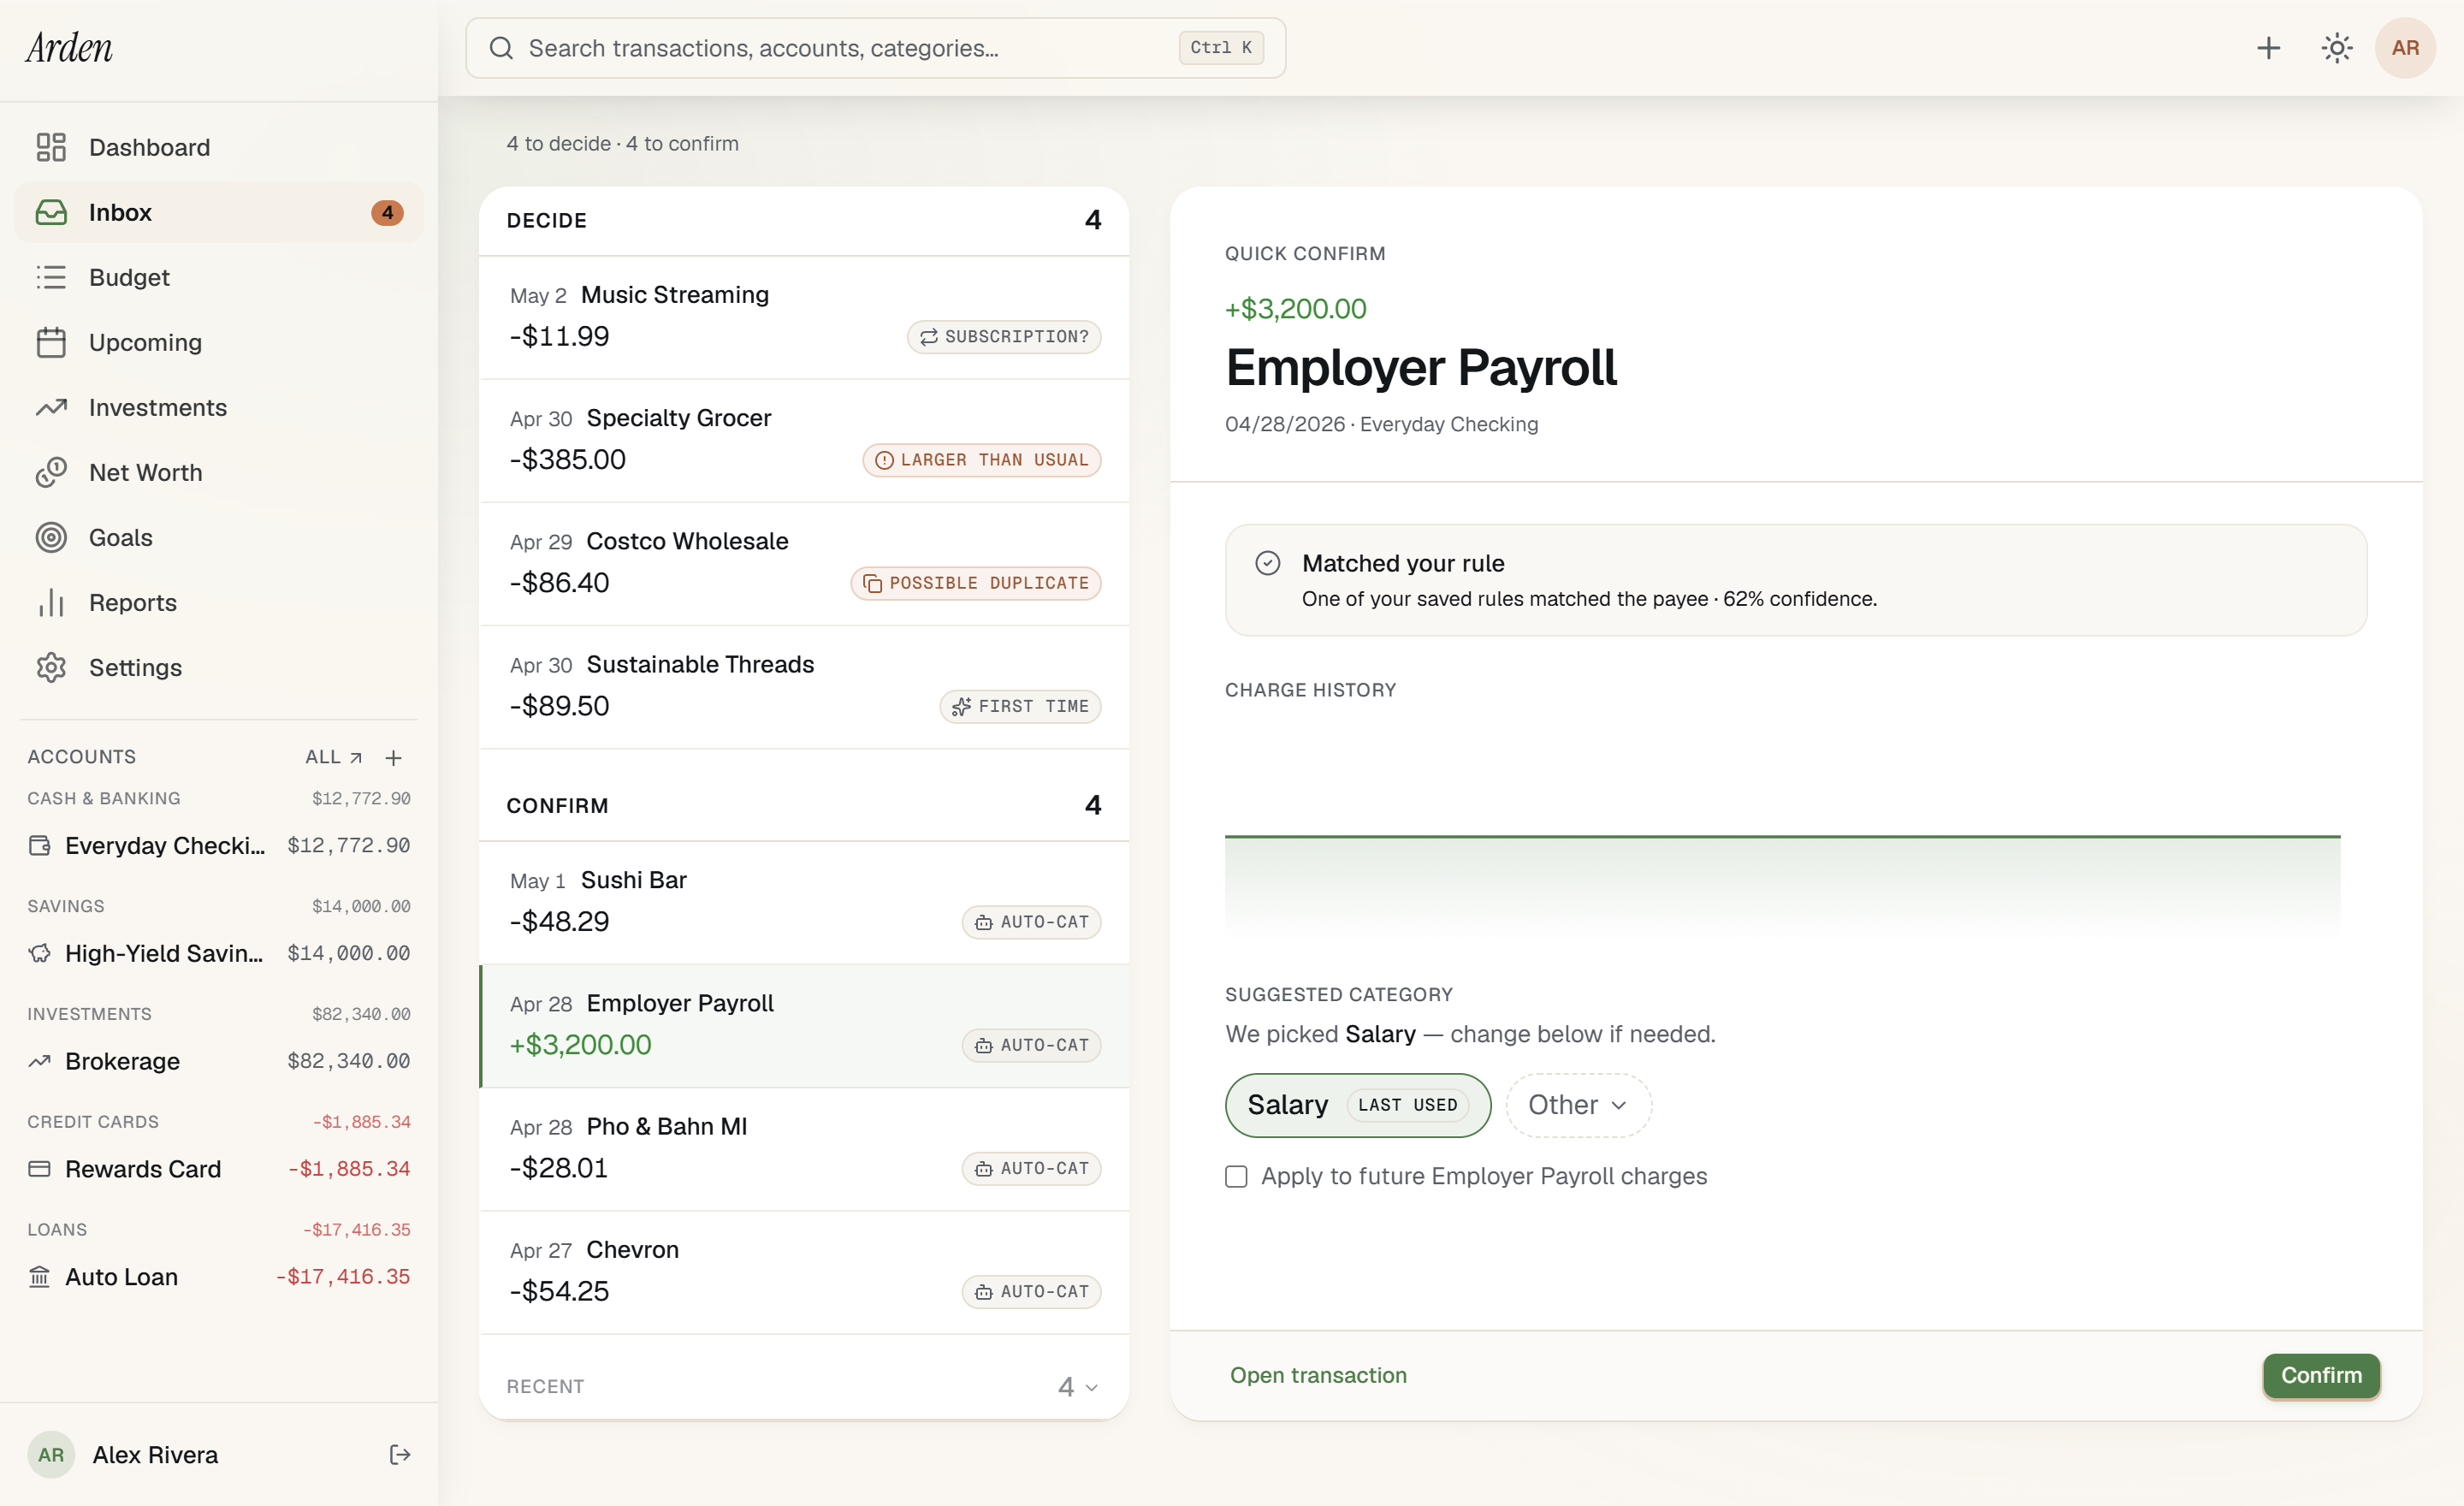The height and width of the screenshot is (1506, 2464).
Task: Open Budget in the sidebar
Action: tap(219, 277)
